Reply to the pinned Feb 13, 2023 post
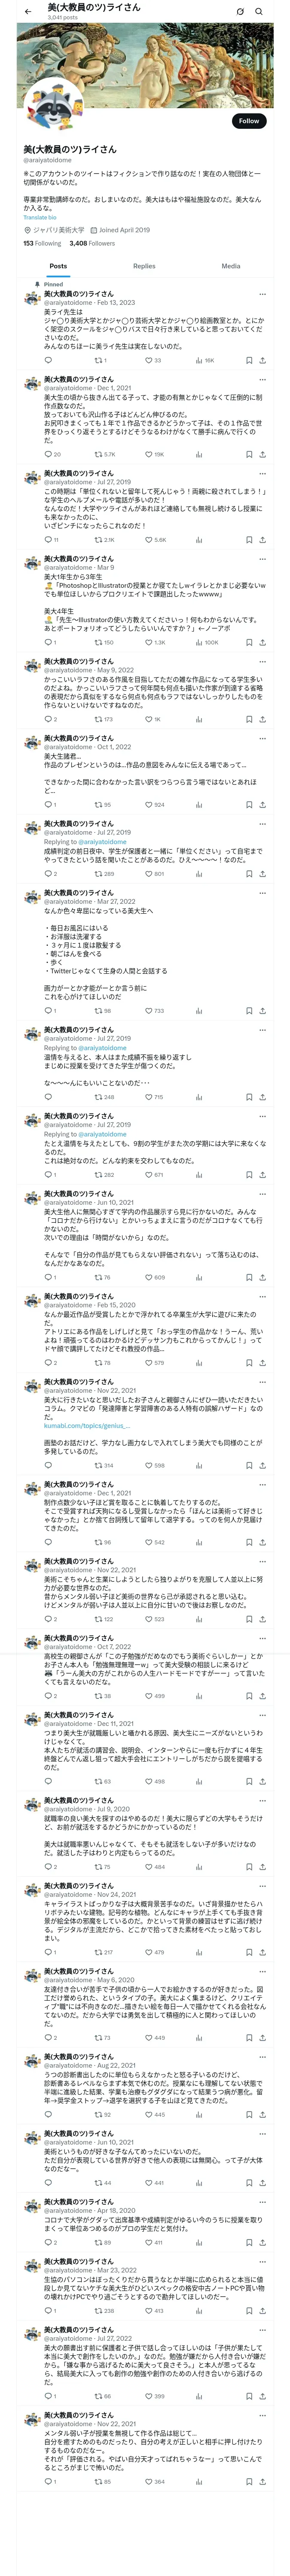290x2576 pixels. (x=48, y=360)
